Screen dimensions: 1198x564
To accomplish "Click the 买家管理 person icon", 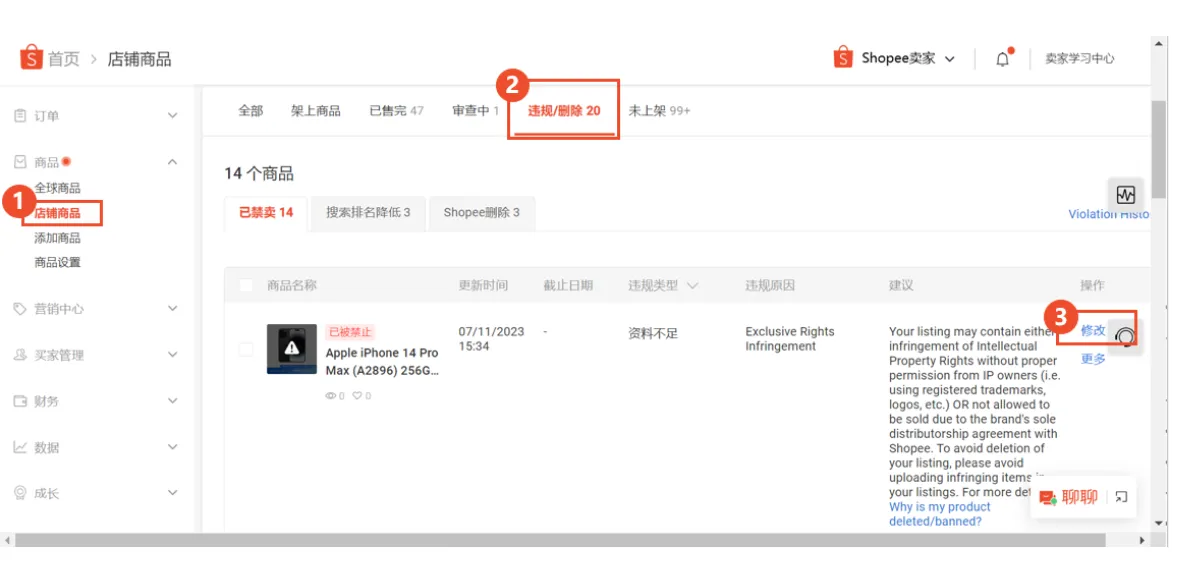I will [x=21, y=355].
